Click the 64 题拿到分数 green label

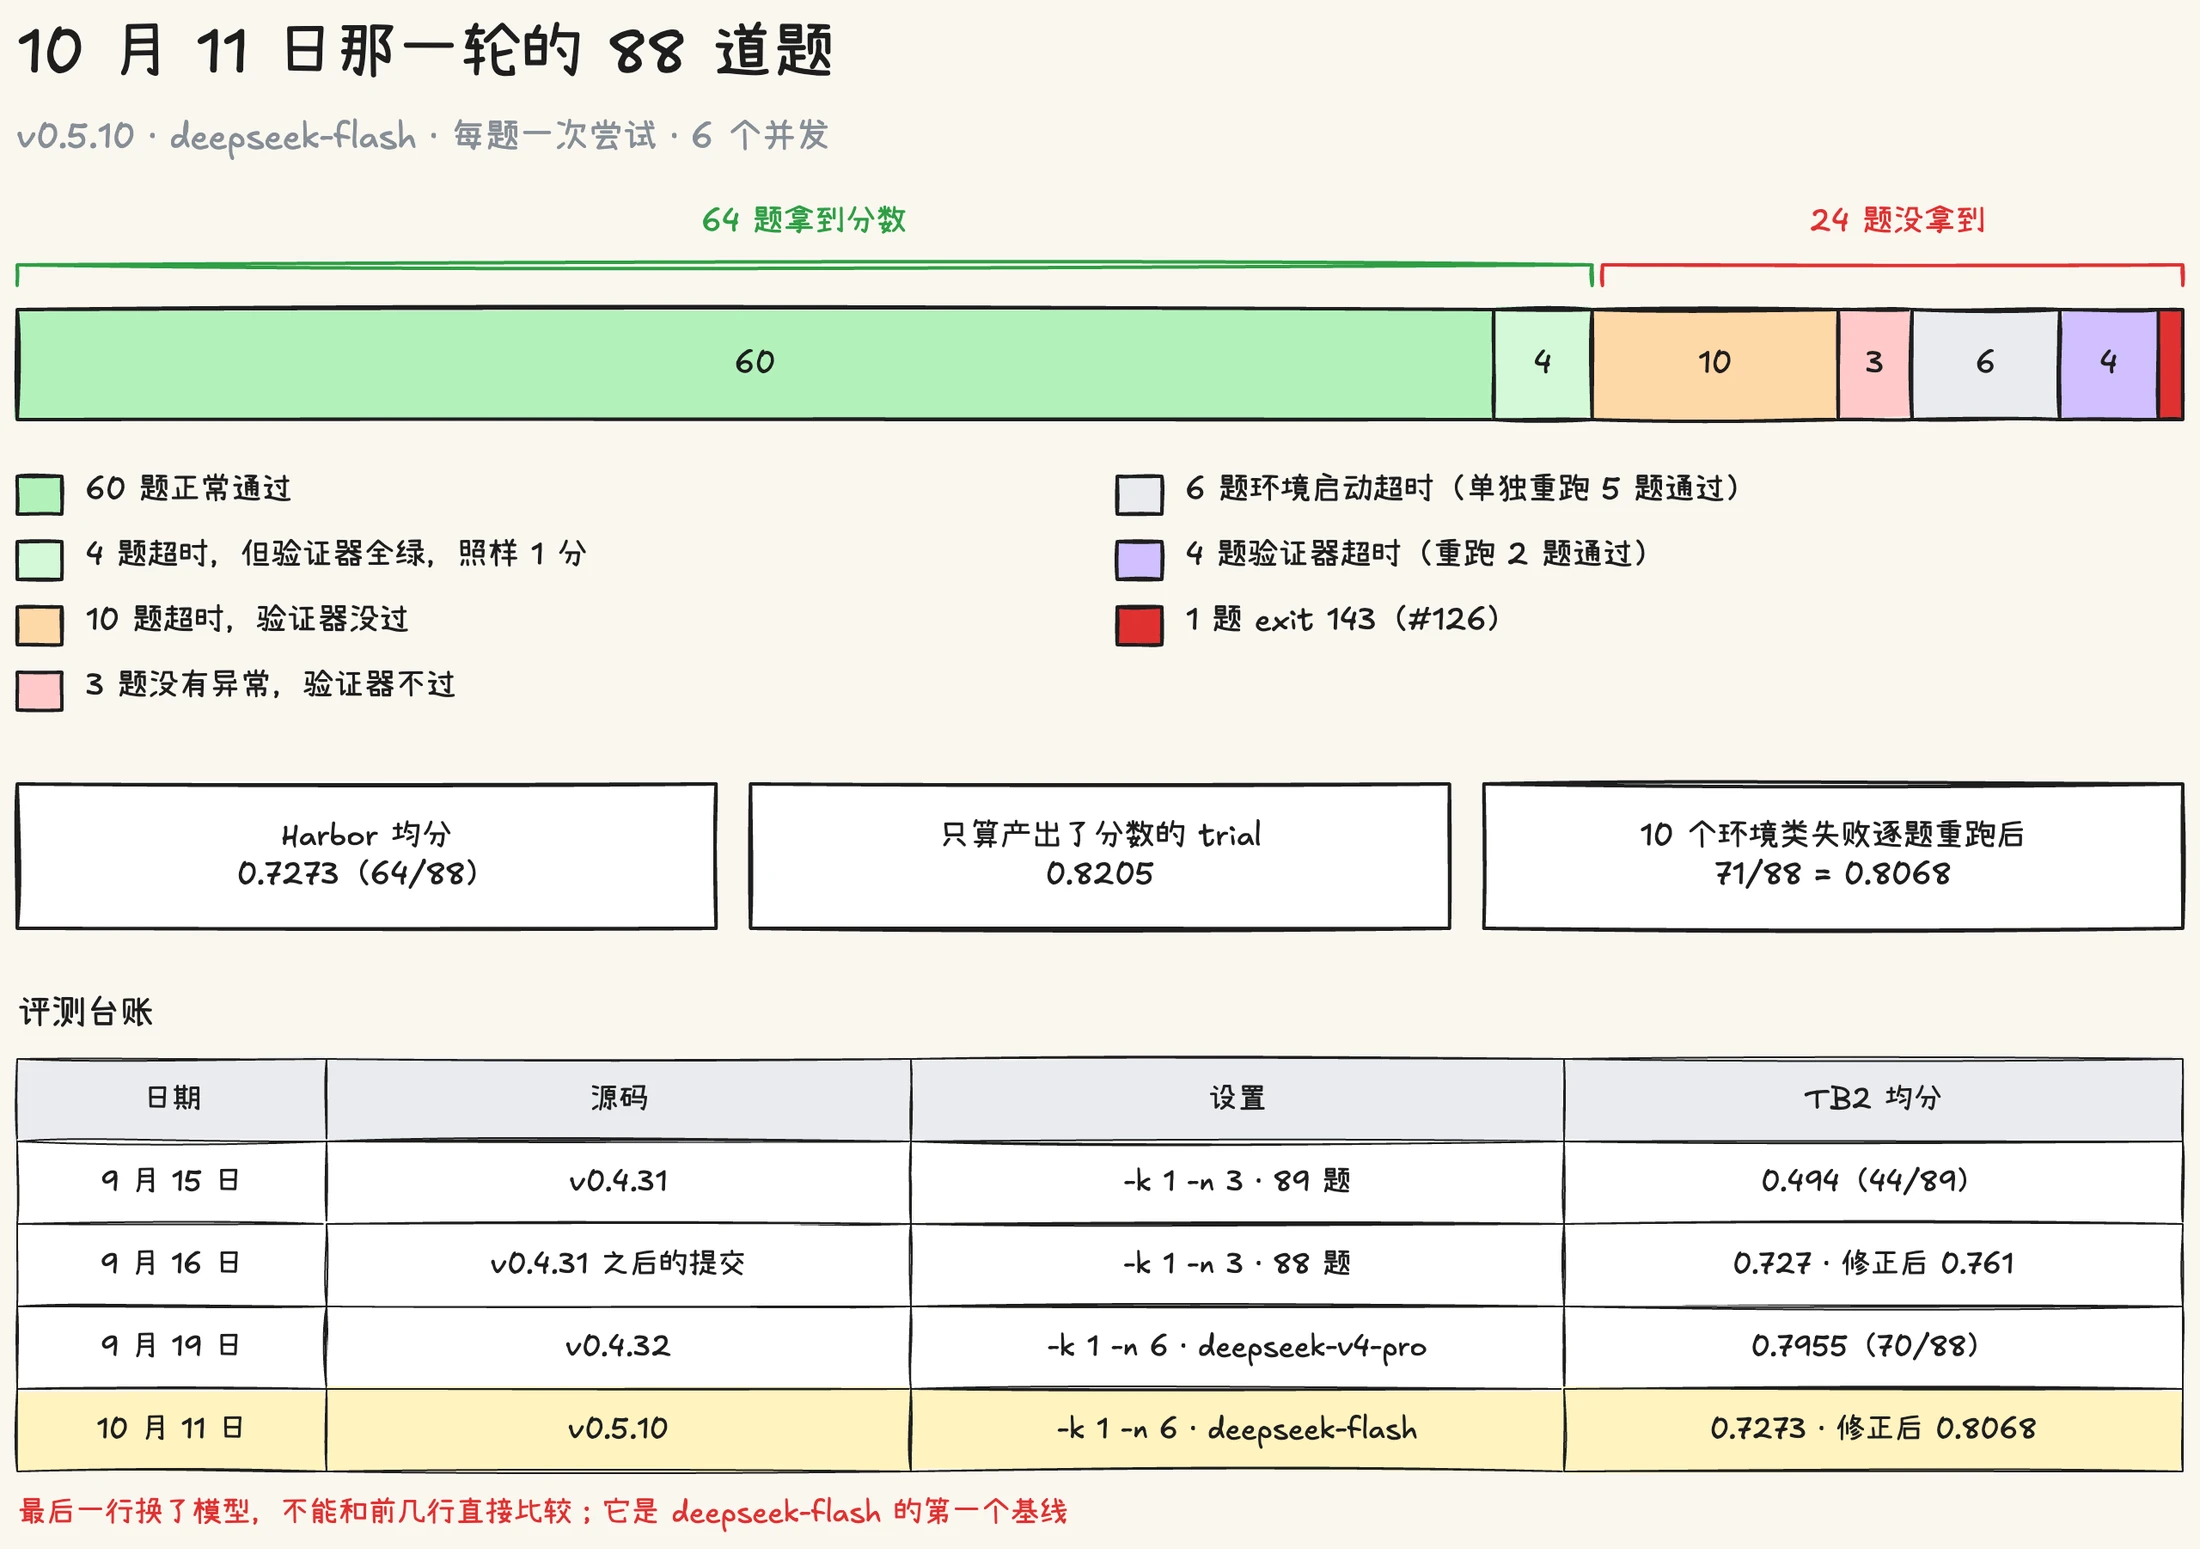click(x=804, y=220)
